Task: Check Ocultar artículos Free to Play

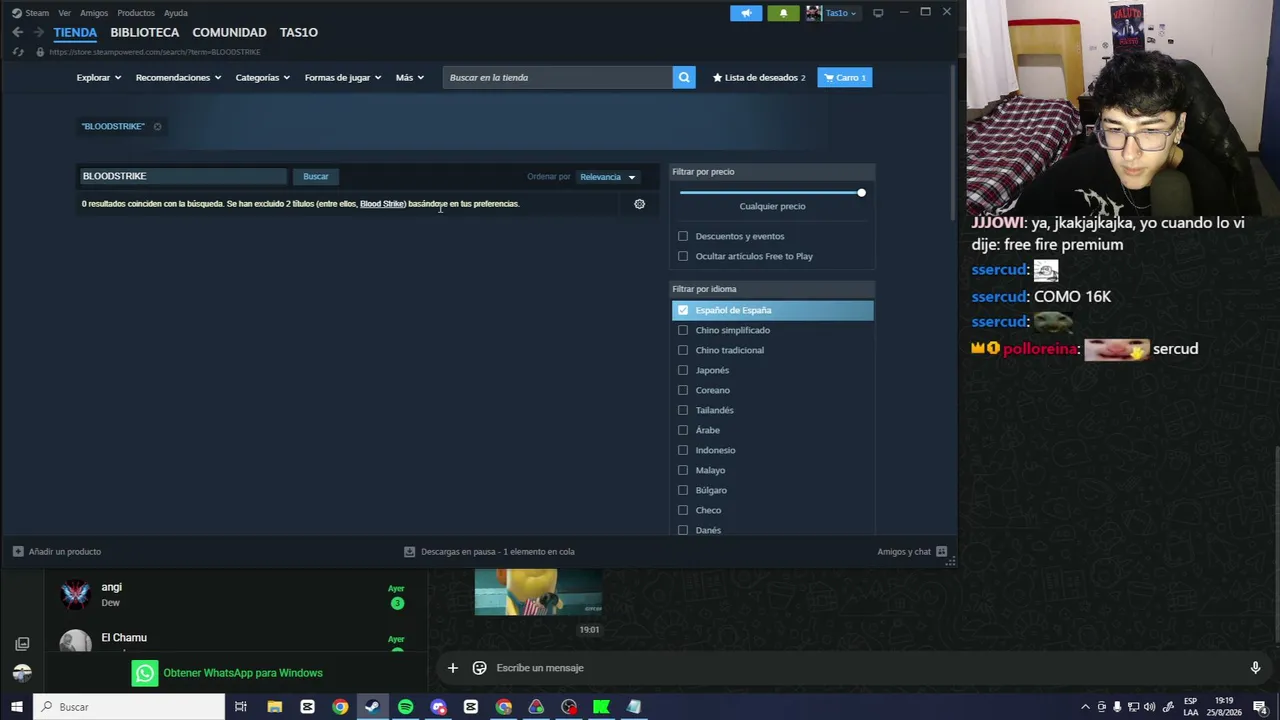Action: point(683,256)
